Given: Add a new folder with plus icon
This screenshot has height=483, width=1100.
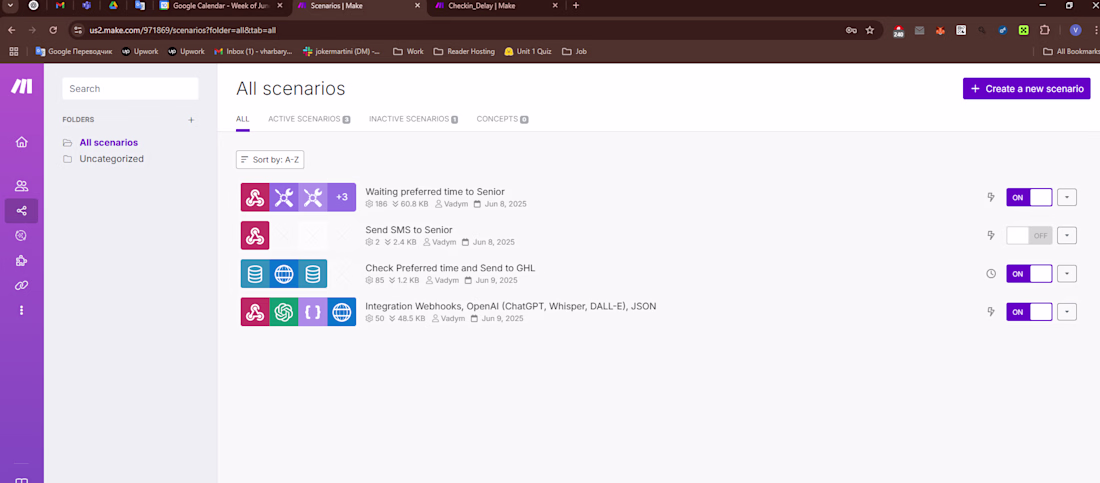Looking at the screenshot, I should pos(191,120).
